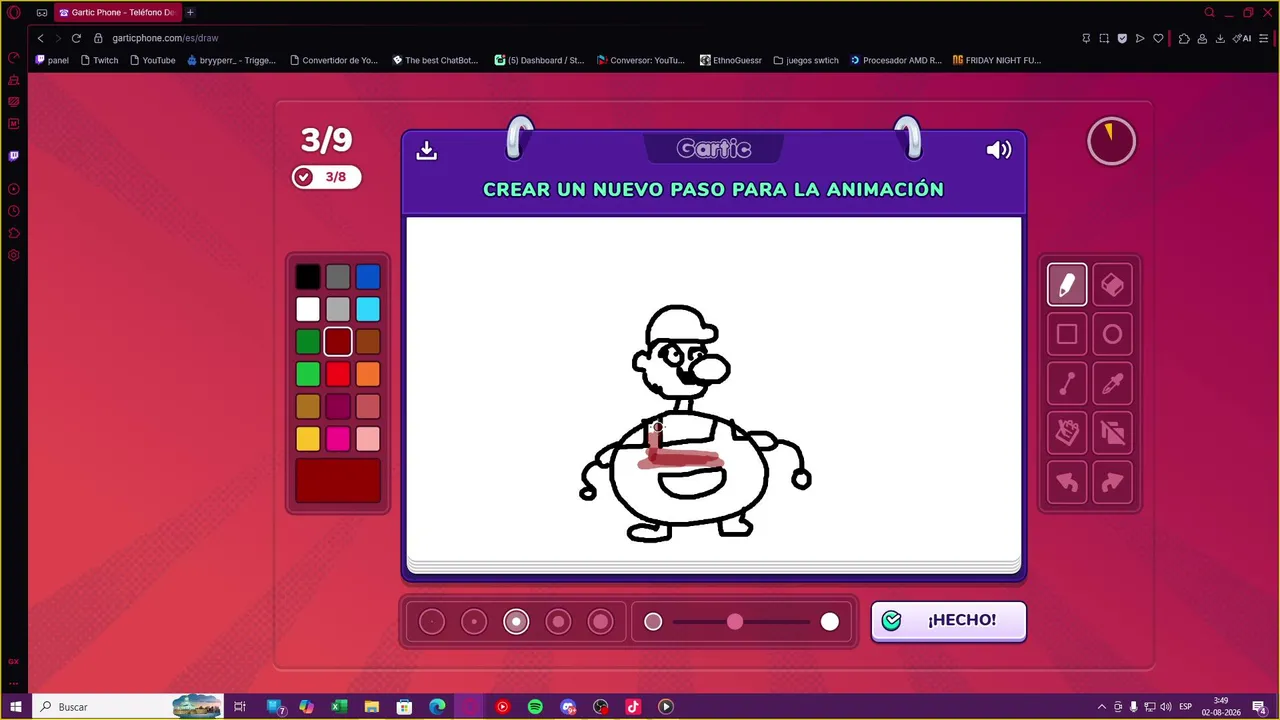This screenshot has width=1280, height=720.
Task: Open the Procesador AMD R... bookmark
Action: [x=896, y=60]
